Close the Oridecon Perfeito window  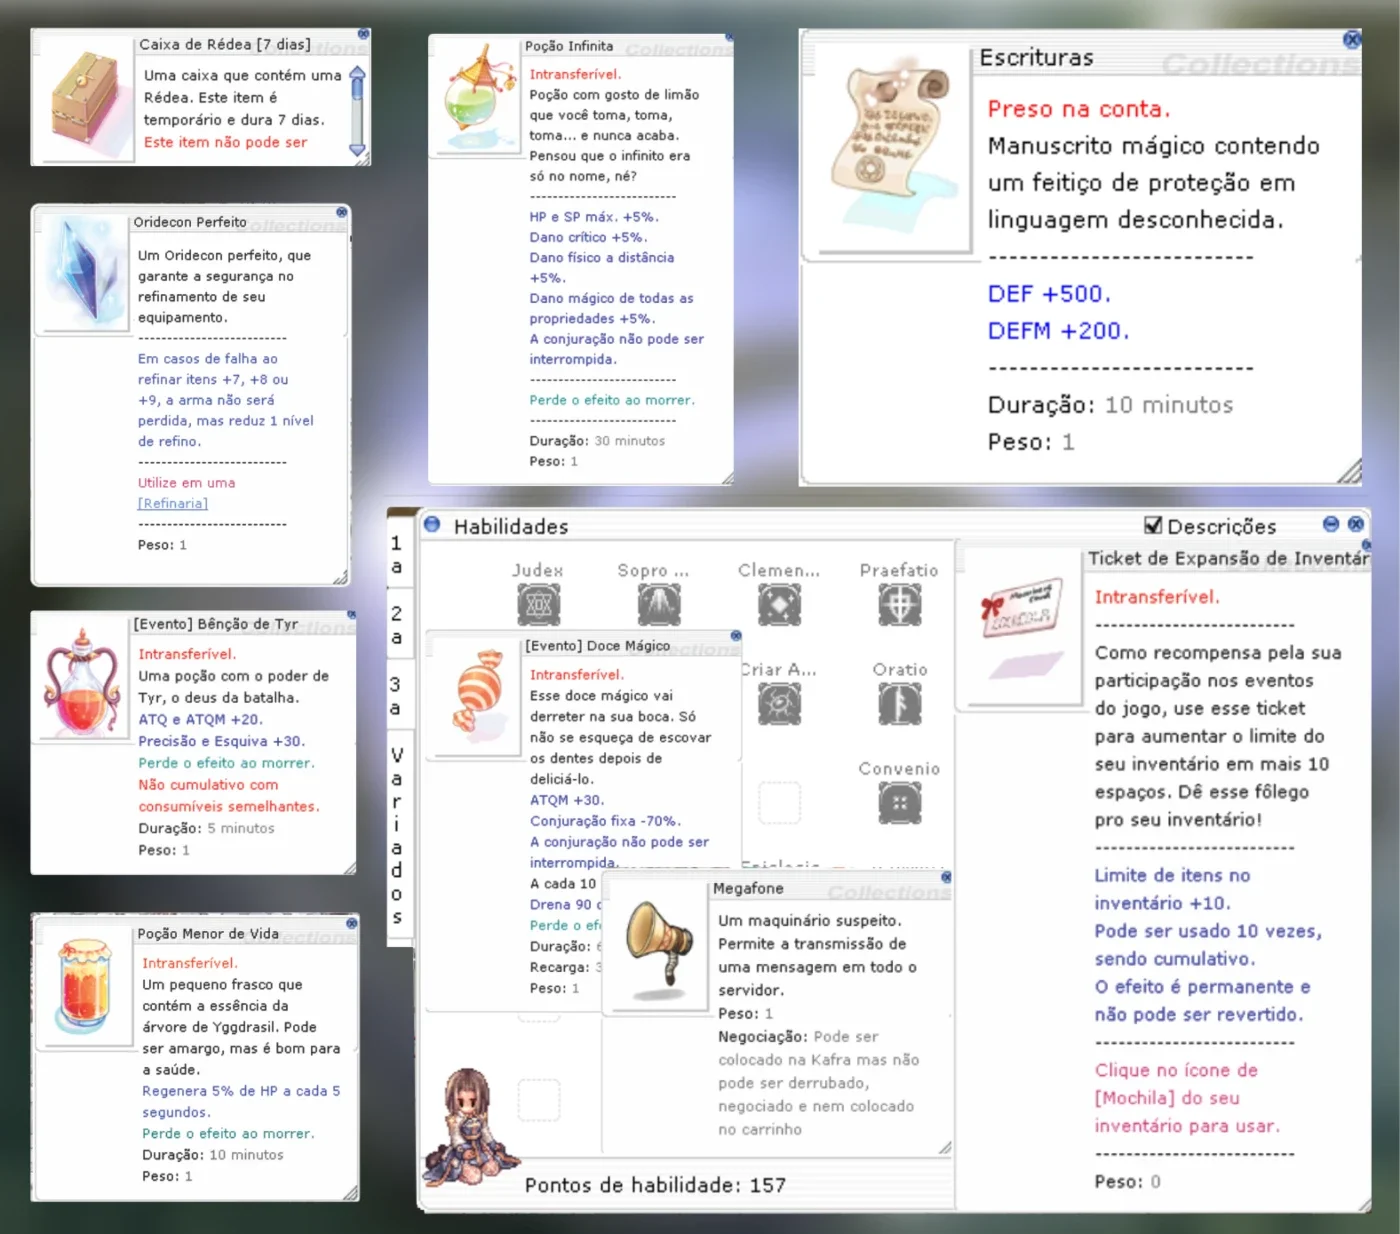pos(342,212)
